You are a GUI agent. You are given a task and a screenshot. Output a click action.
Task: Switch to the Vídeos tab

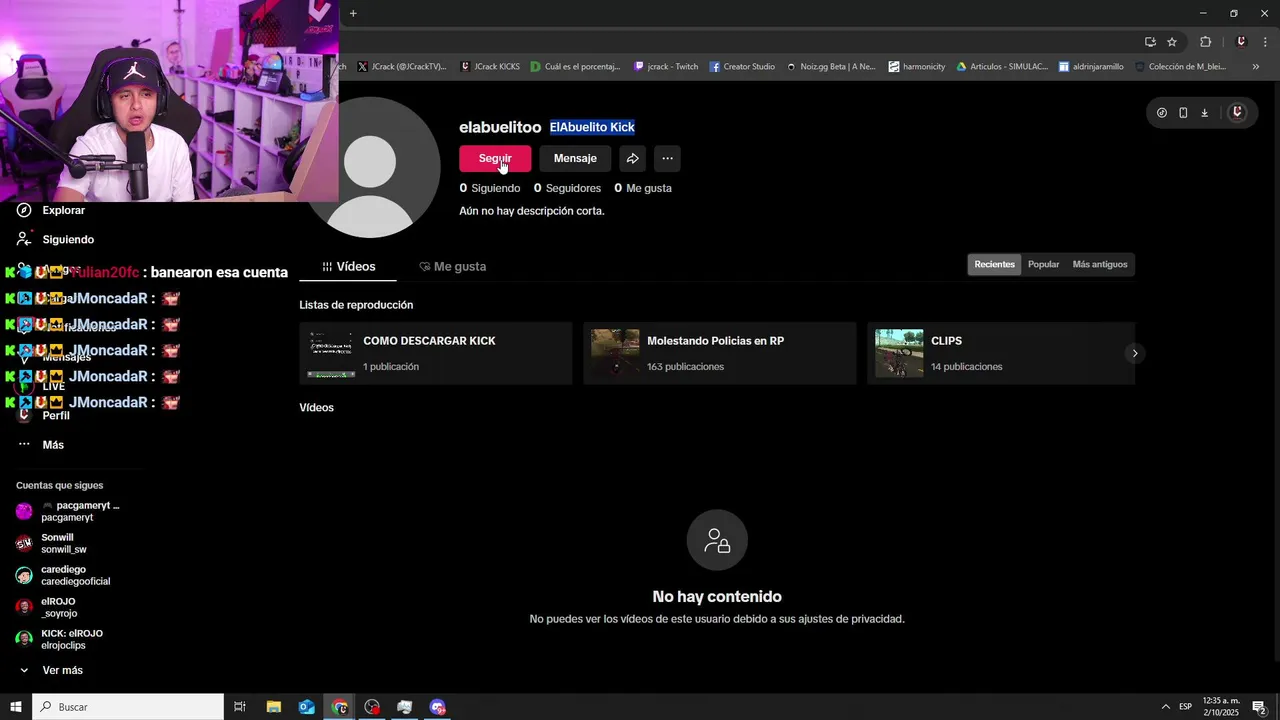click(348, 267)
